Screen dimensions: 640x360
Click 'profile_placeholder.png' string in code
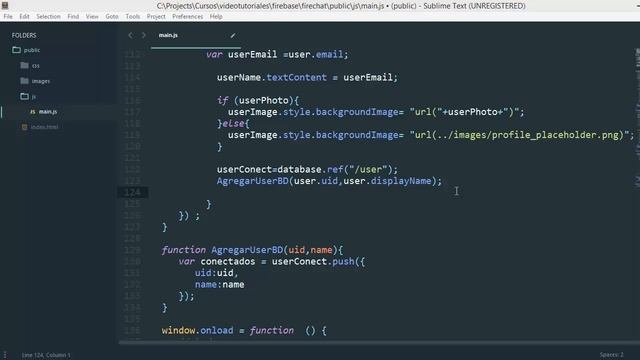(x=555, y=135)
